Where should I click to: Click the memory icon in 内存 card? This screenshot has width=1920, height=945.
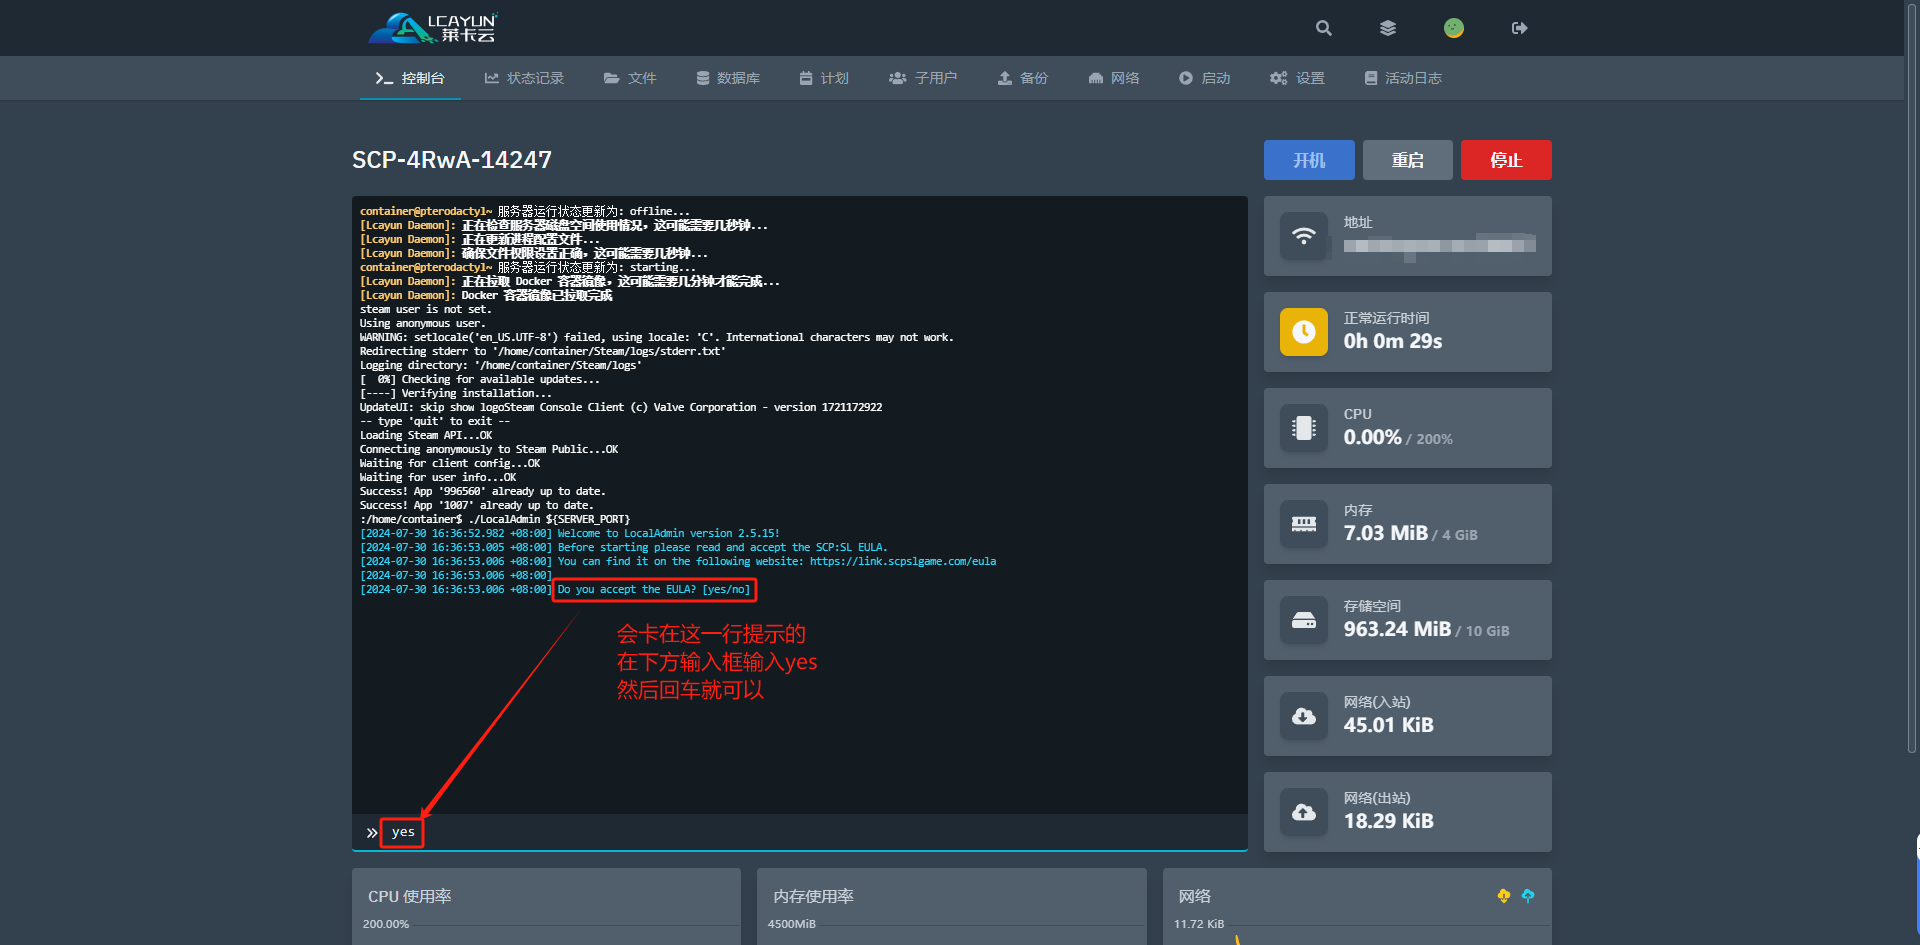[1304, 524]
